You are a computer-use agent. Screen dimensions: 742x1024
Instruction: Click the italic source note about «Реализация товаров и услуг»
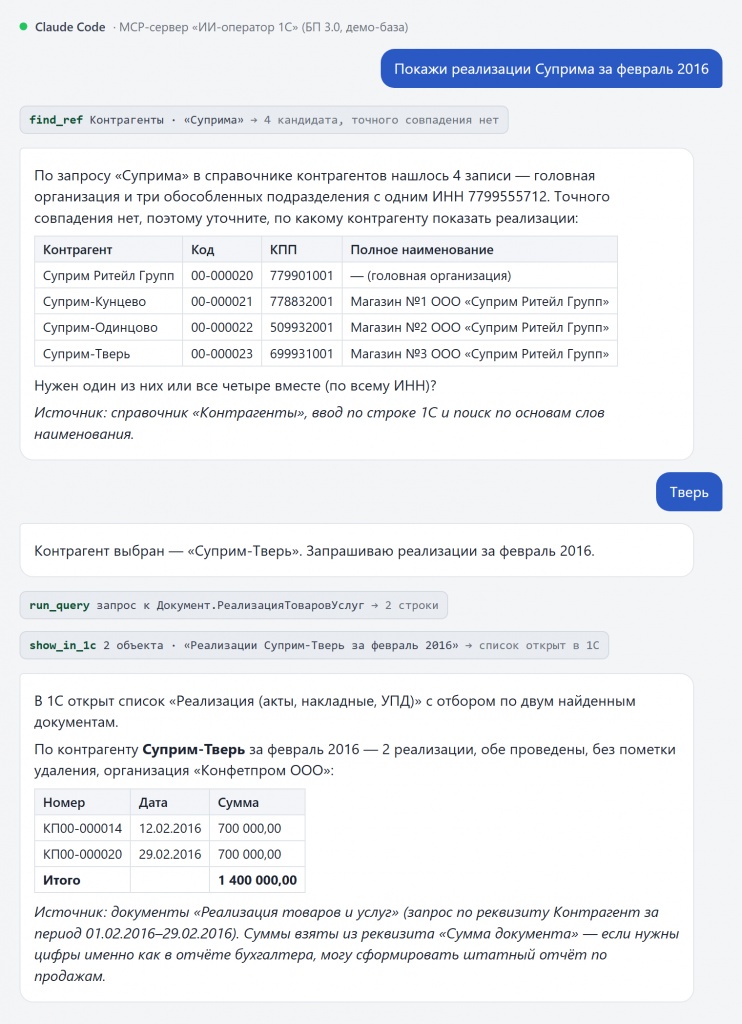coord(357,944)
